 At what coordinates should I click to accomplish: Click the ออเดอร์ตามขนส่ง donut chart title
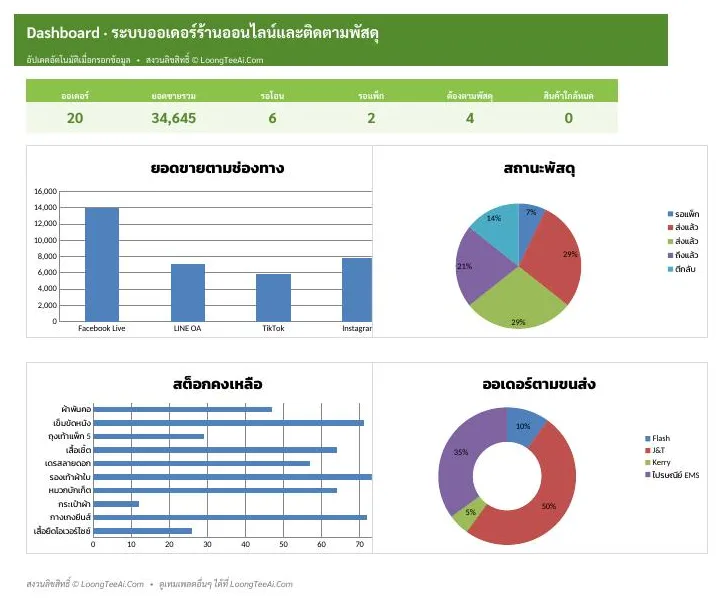(539, 384)
